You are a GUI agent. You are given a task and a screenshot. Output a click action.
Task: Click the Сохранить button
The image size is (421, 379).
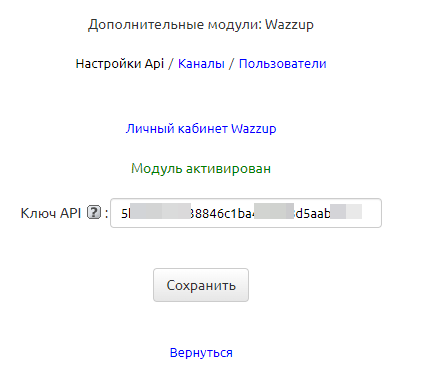coord(201,285)
